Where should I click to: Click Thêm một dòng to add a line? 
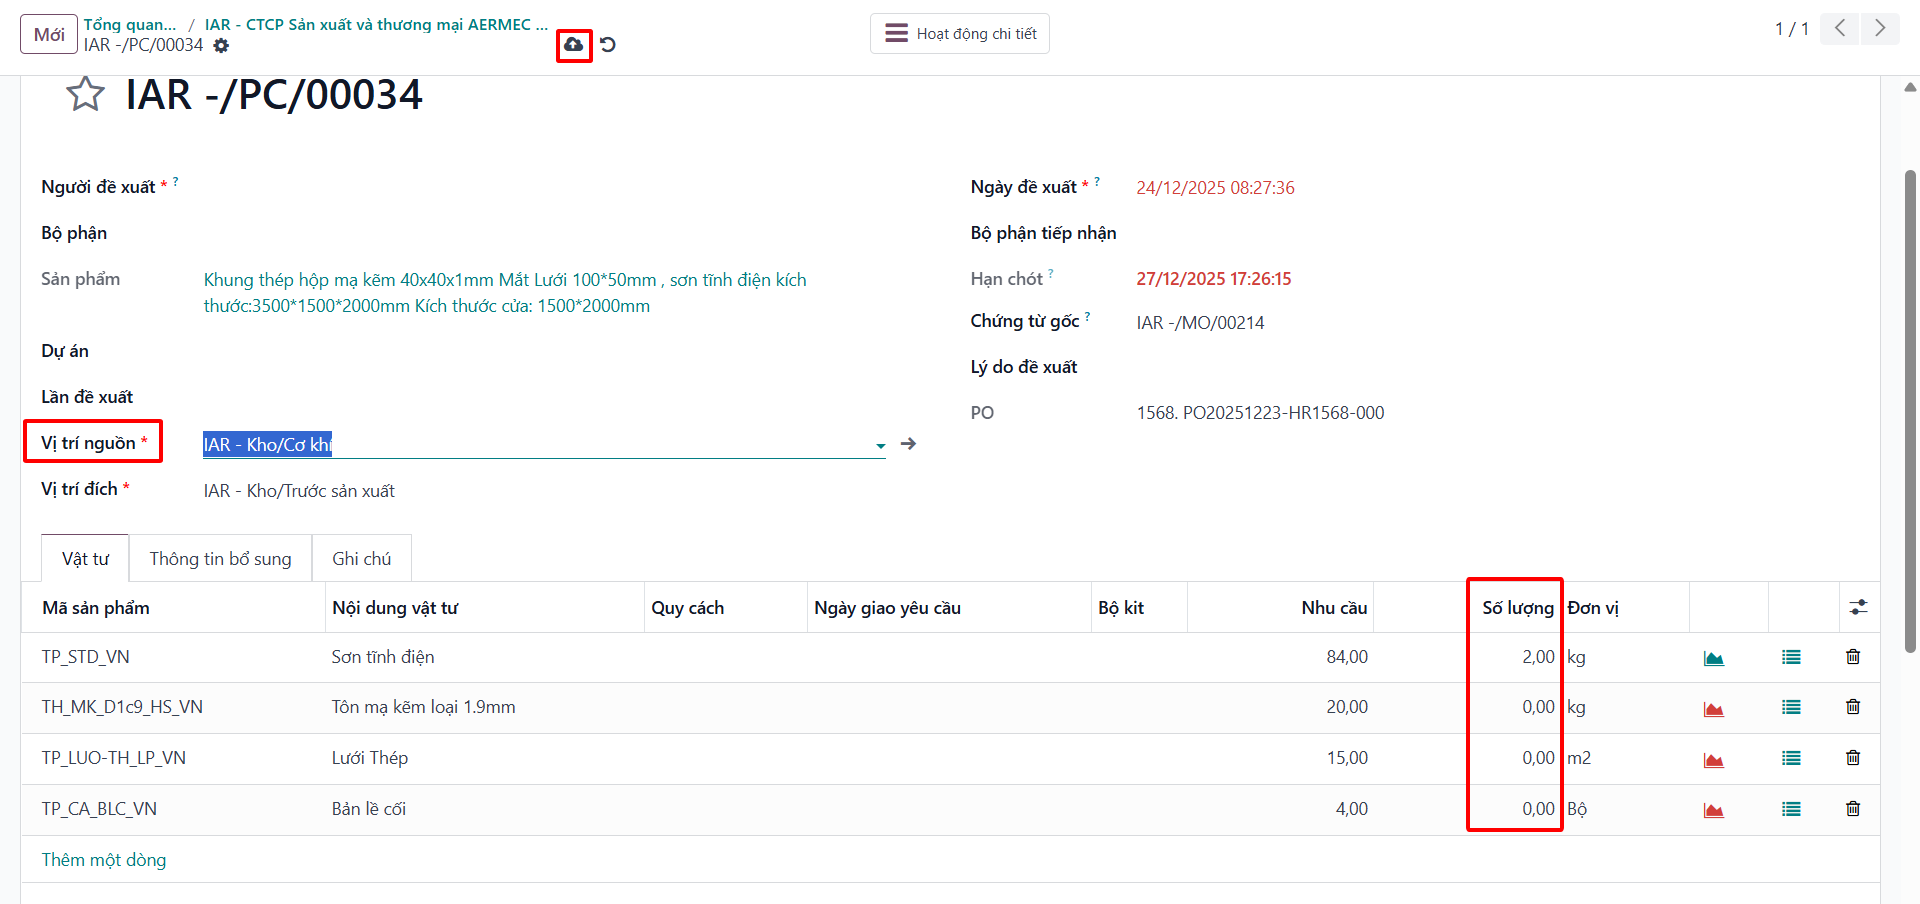tap(104, 860)
